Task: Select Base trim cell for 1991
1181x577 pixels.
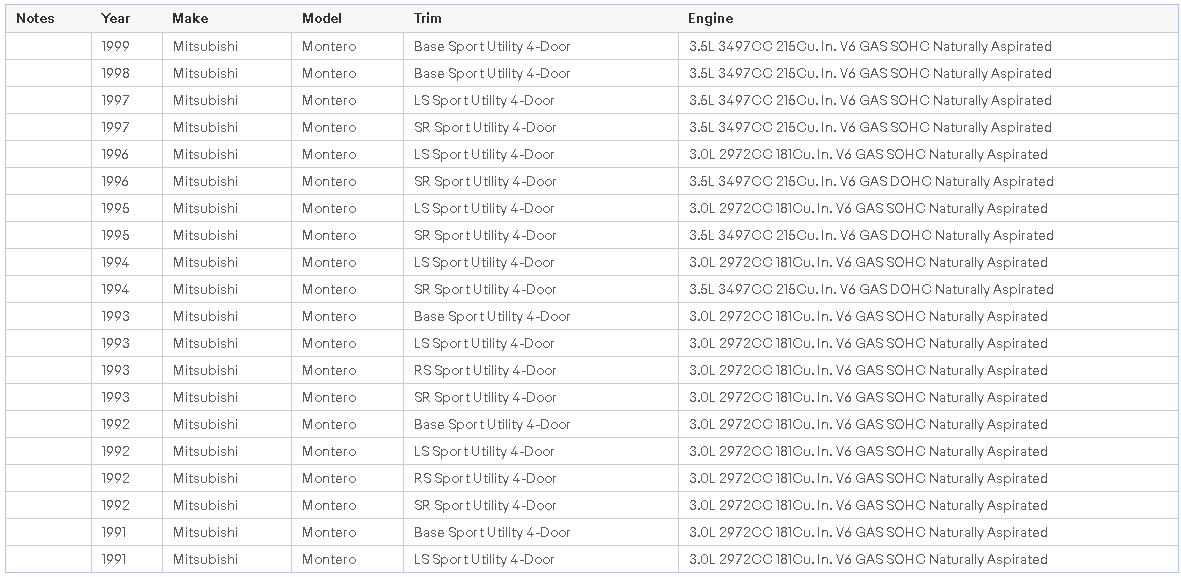Action: tap(492, 532)
